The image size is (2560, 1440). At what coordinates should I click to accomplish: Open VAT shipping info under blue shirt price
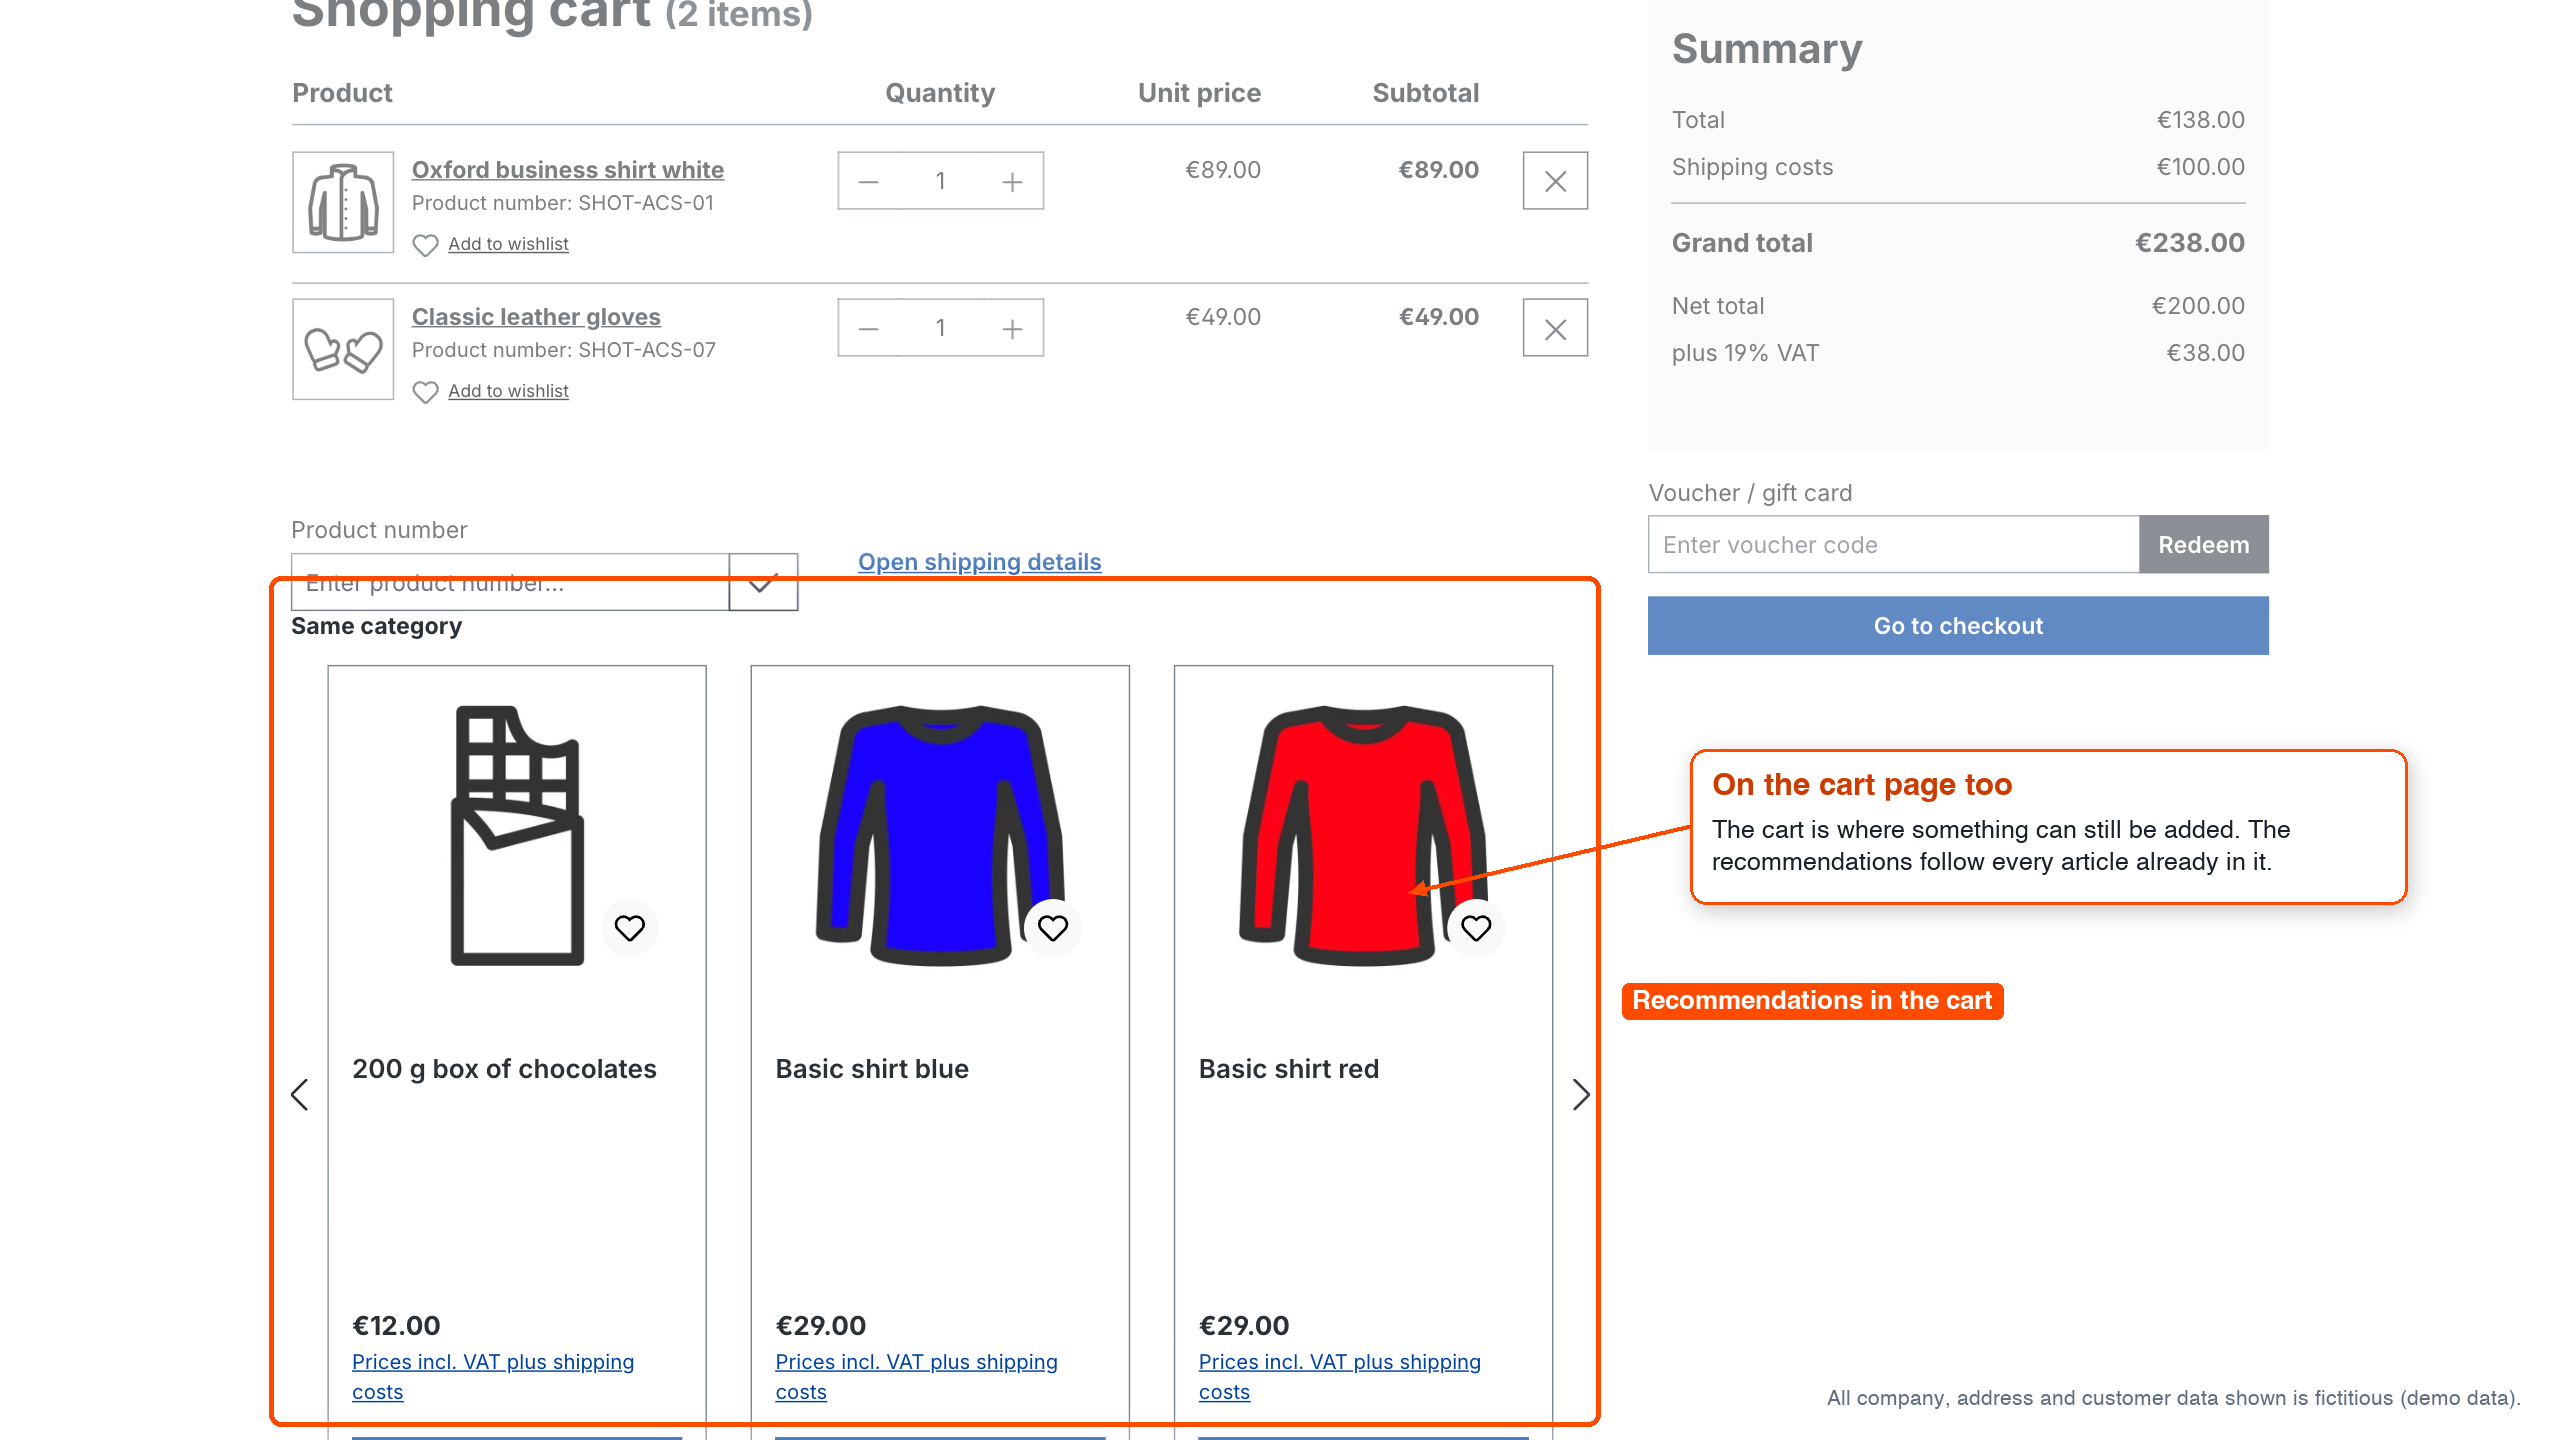point(916,1377)
